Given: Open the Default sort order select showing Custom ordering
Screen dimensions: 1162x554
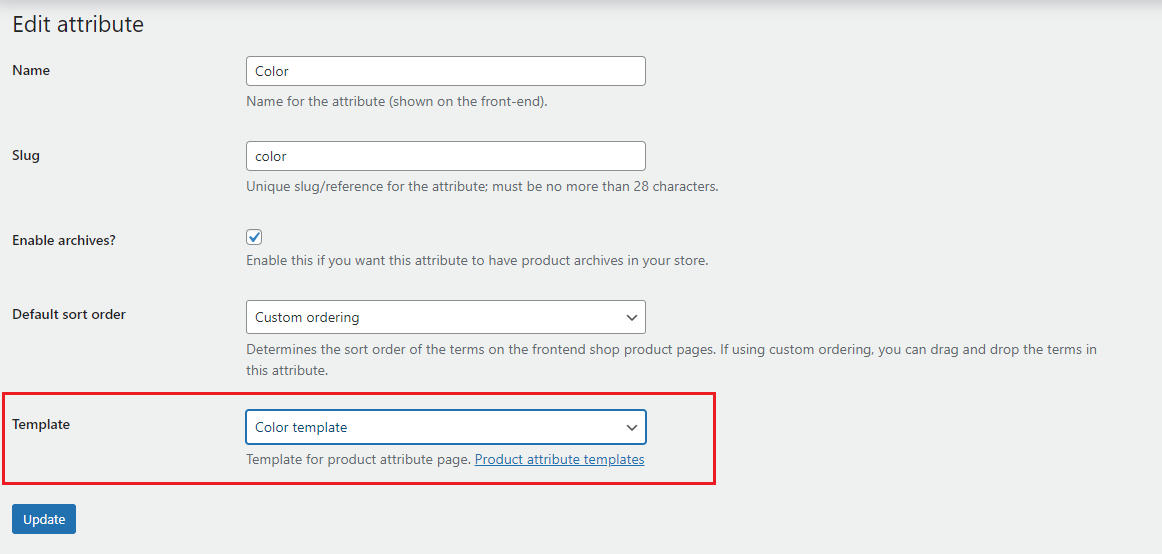Looking at the screenshot, I should (x=445, y=317).
